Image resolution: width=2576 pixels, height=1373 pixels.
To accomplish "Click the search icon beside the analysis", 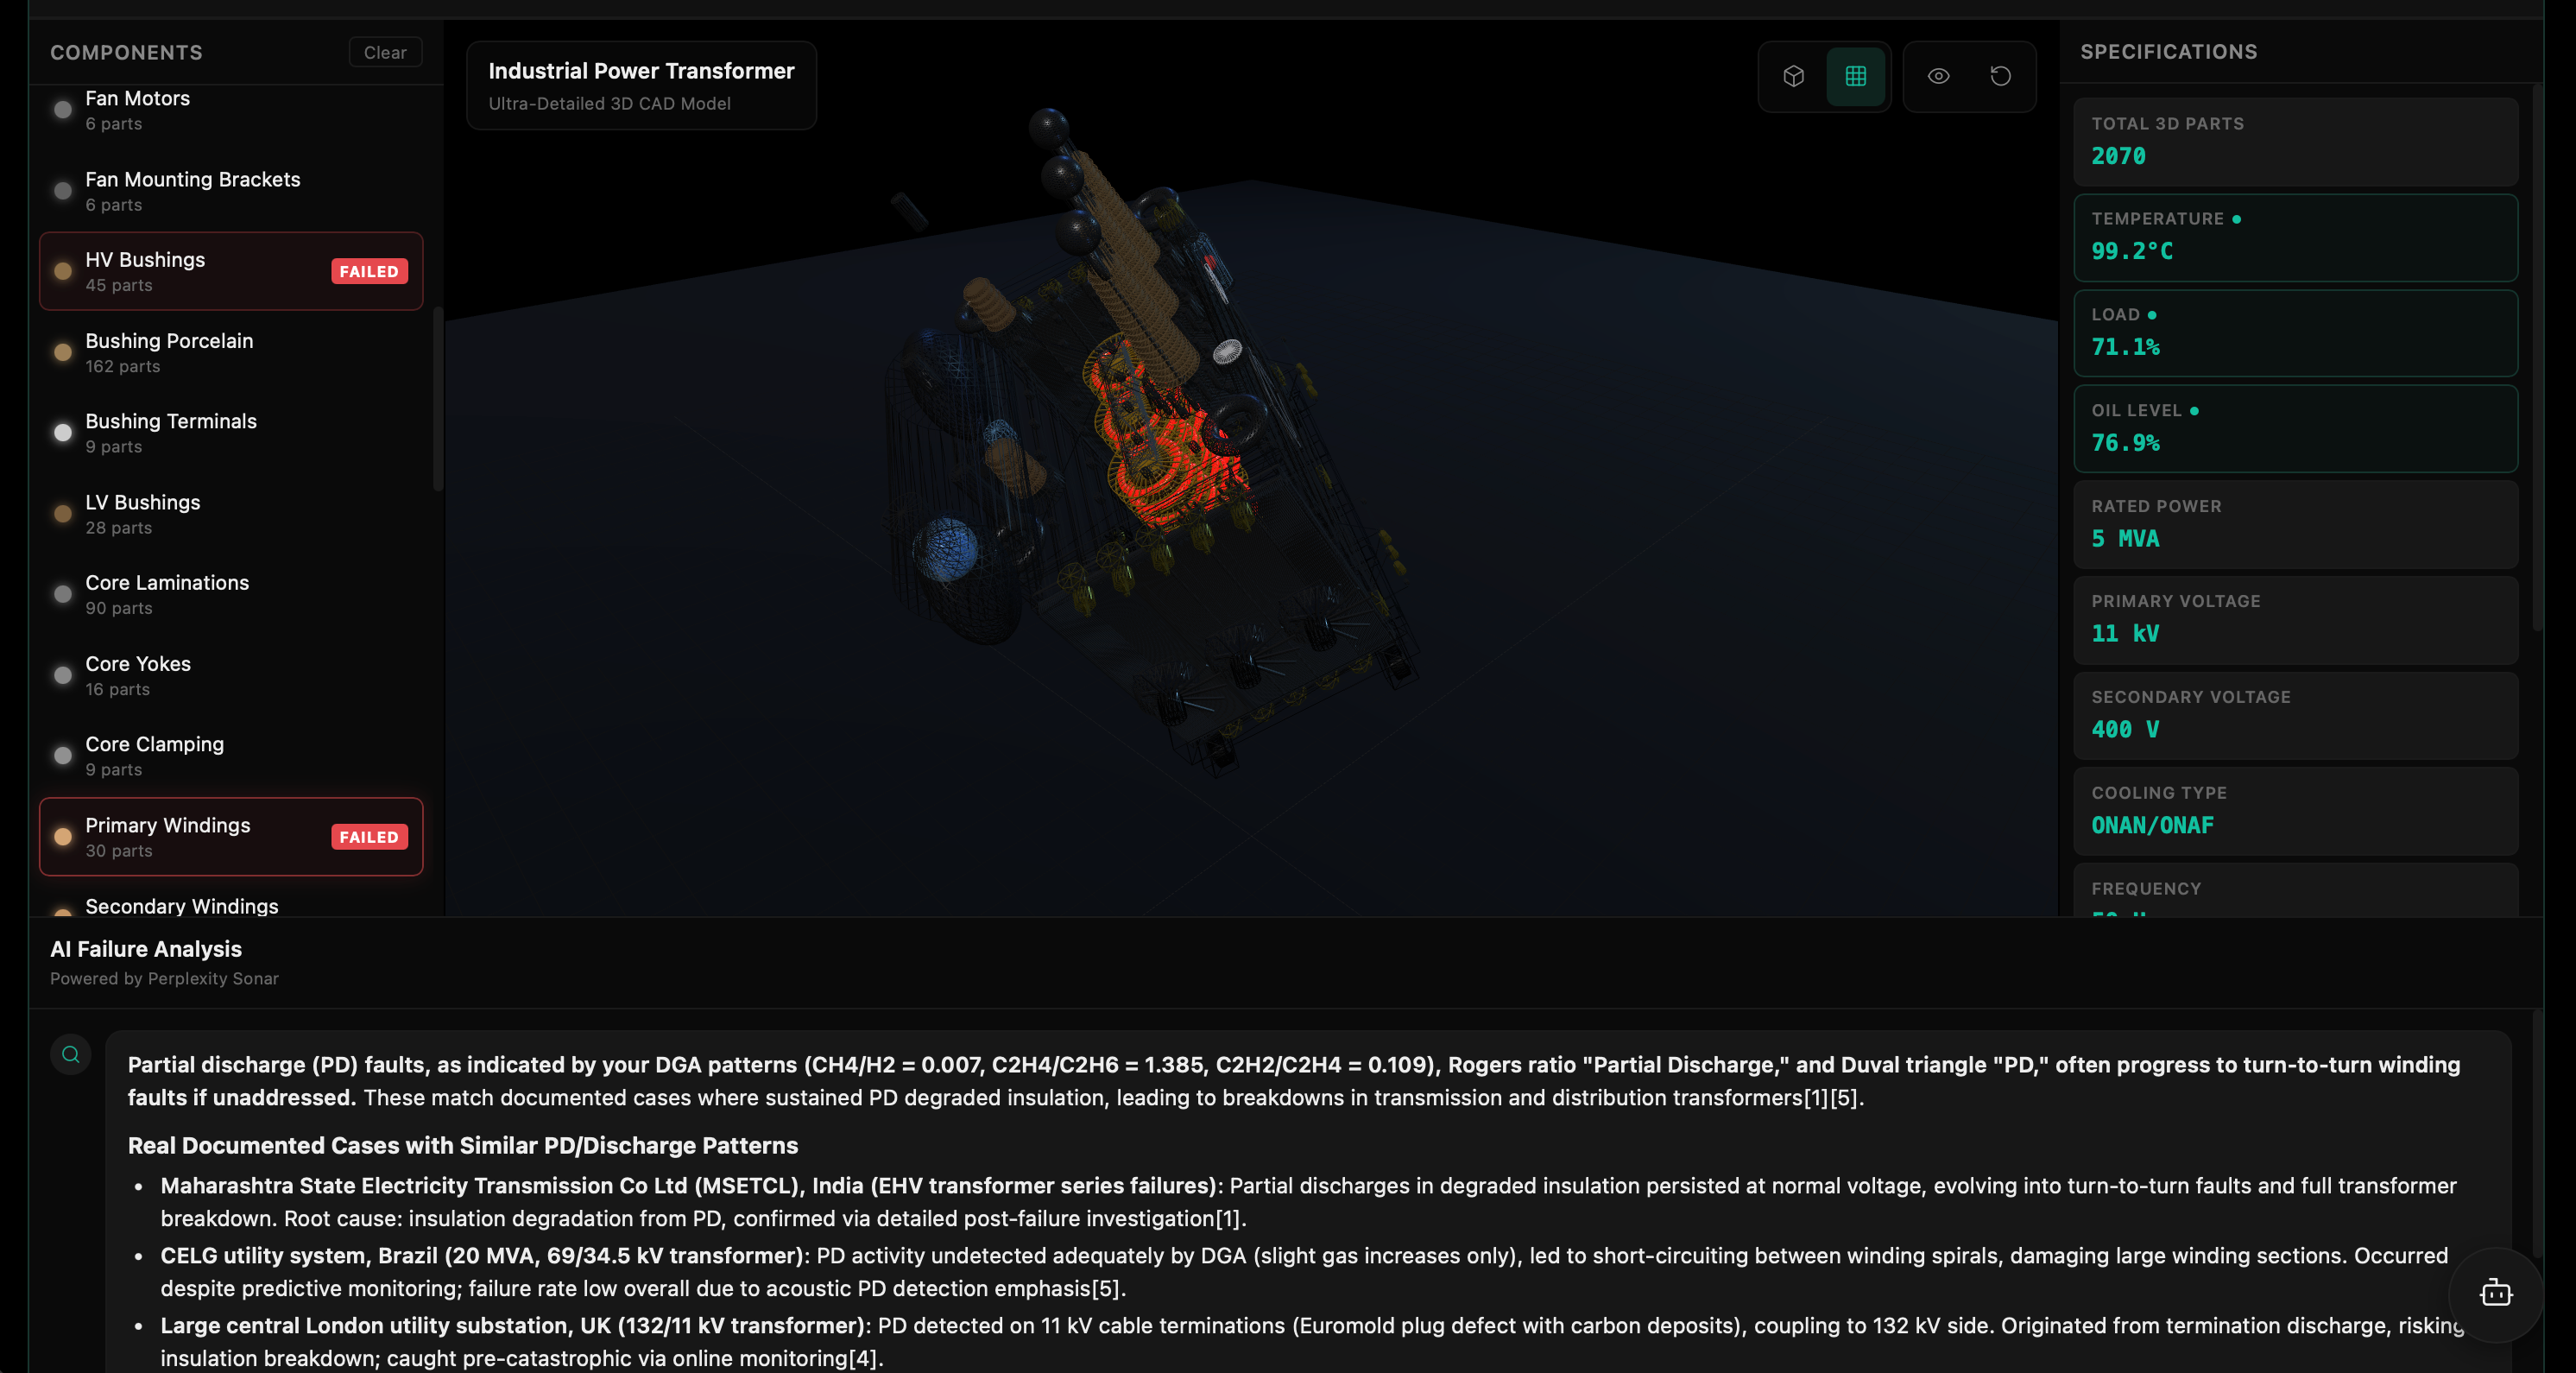I will click(x=71, y=1054).
